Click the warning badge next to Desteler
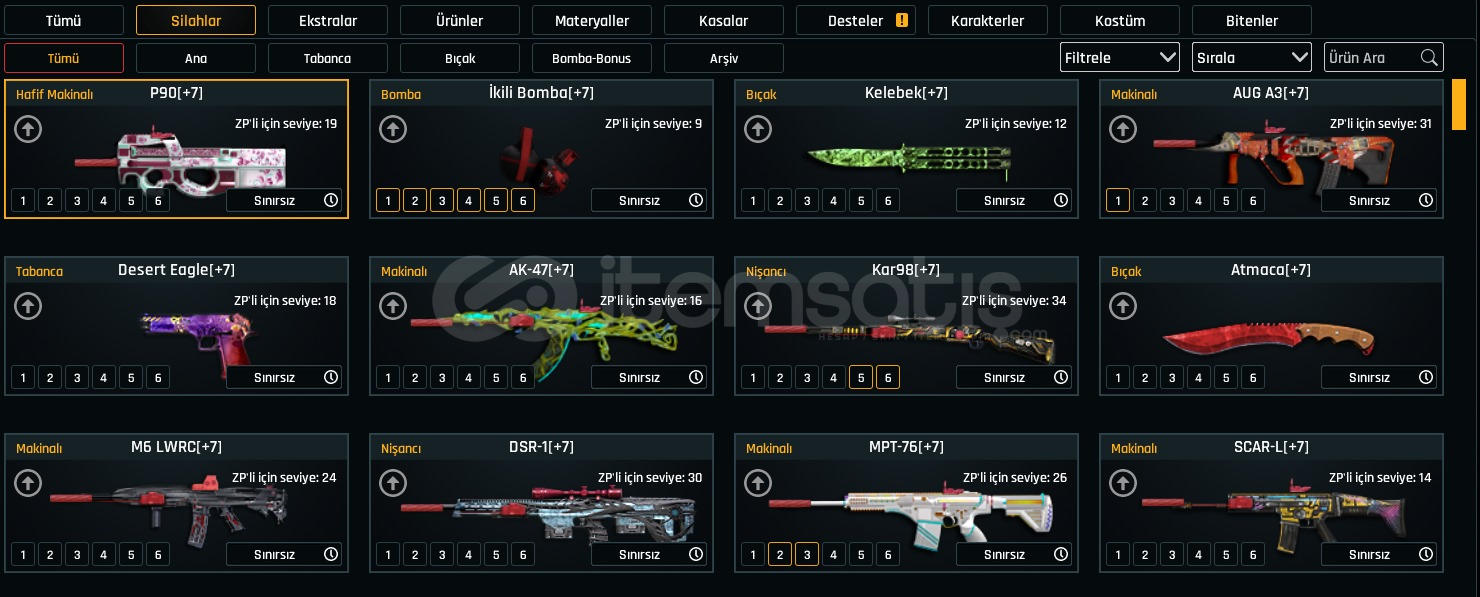Screen dimensions: 1480x597 902,19
